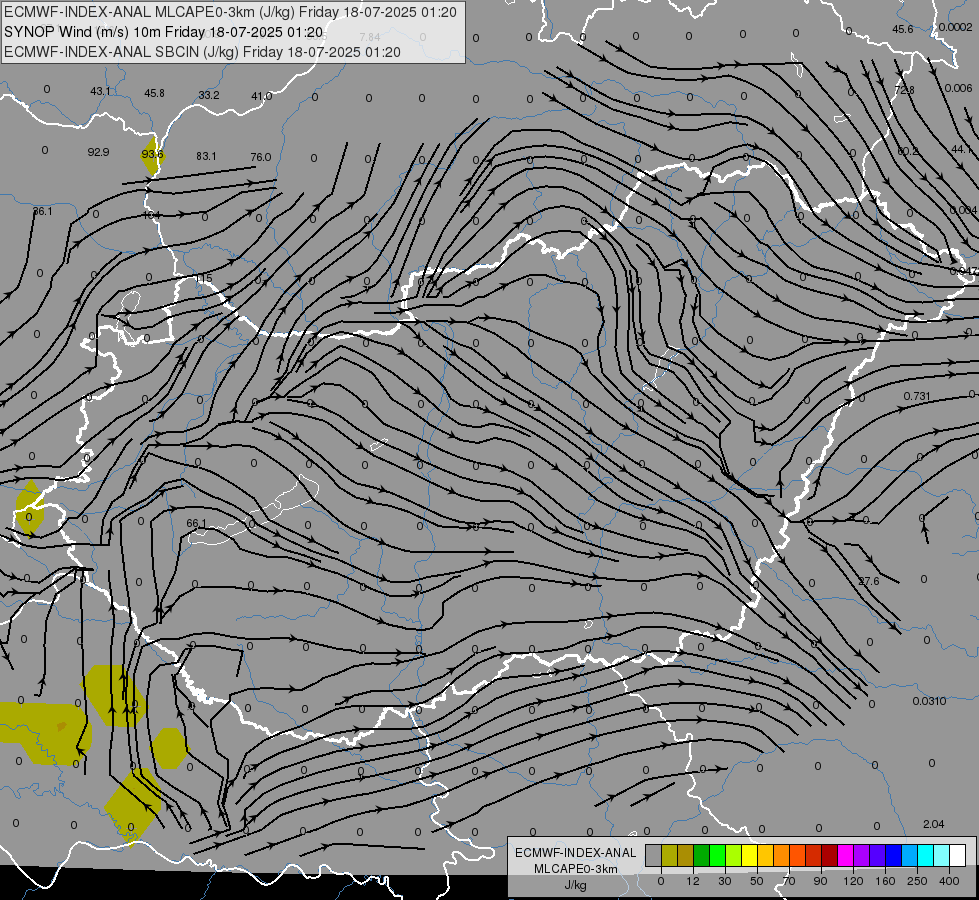Click the map value 27.6
This screenshot has width=979, height=900.
[x=868, y=581]
